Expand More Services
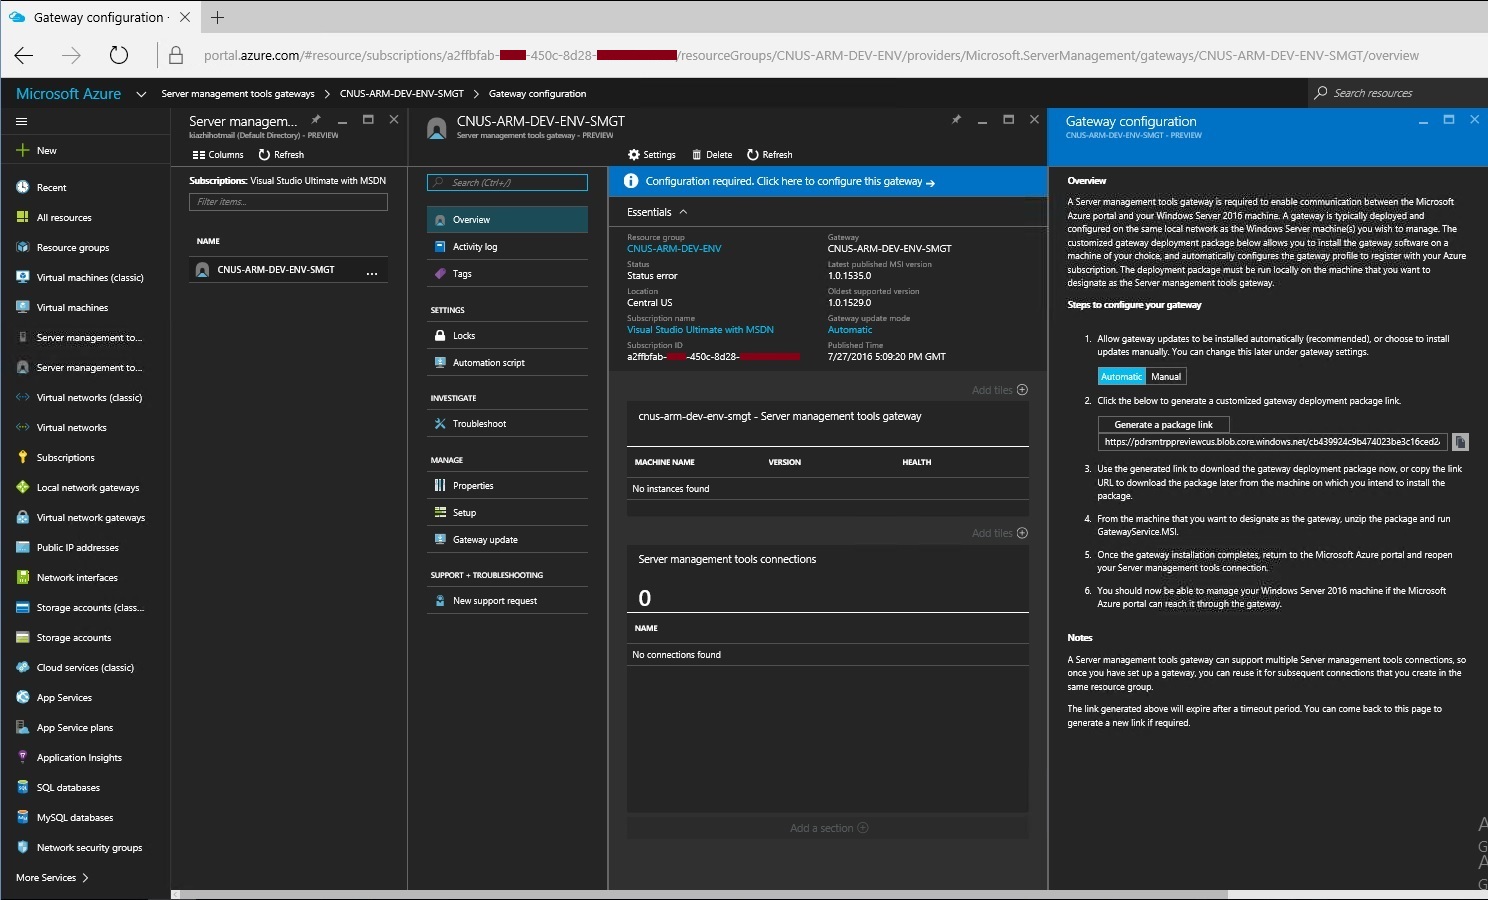Viewport: 1488px width, 900px height. (52, 878)
